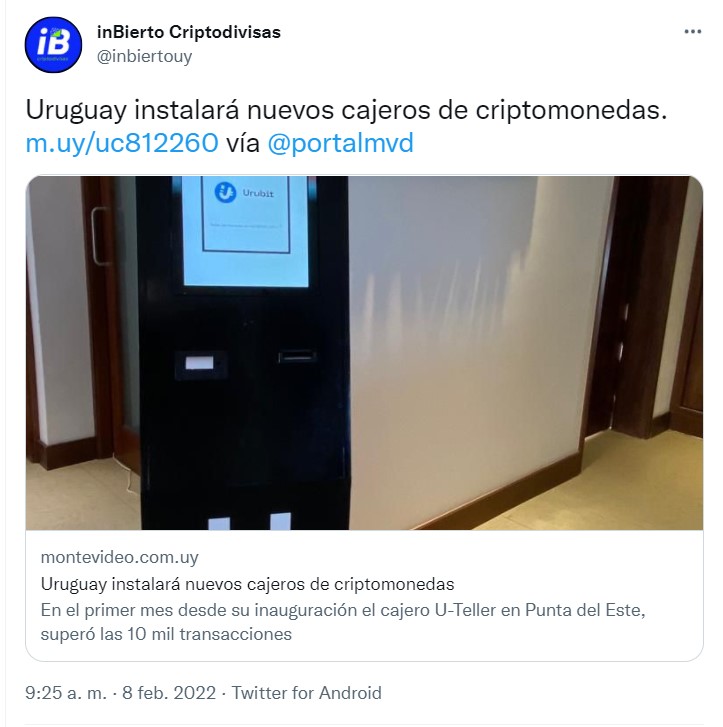Viewport: 723px width, 727px height.
Task: Click the inBierto Criptodivisas display name
Action: pyautogui.click(x=189, y=32)
